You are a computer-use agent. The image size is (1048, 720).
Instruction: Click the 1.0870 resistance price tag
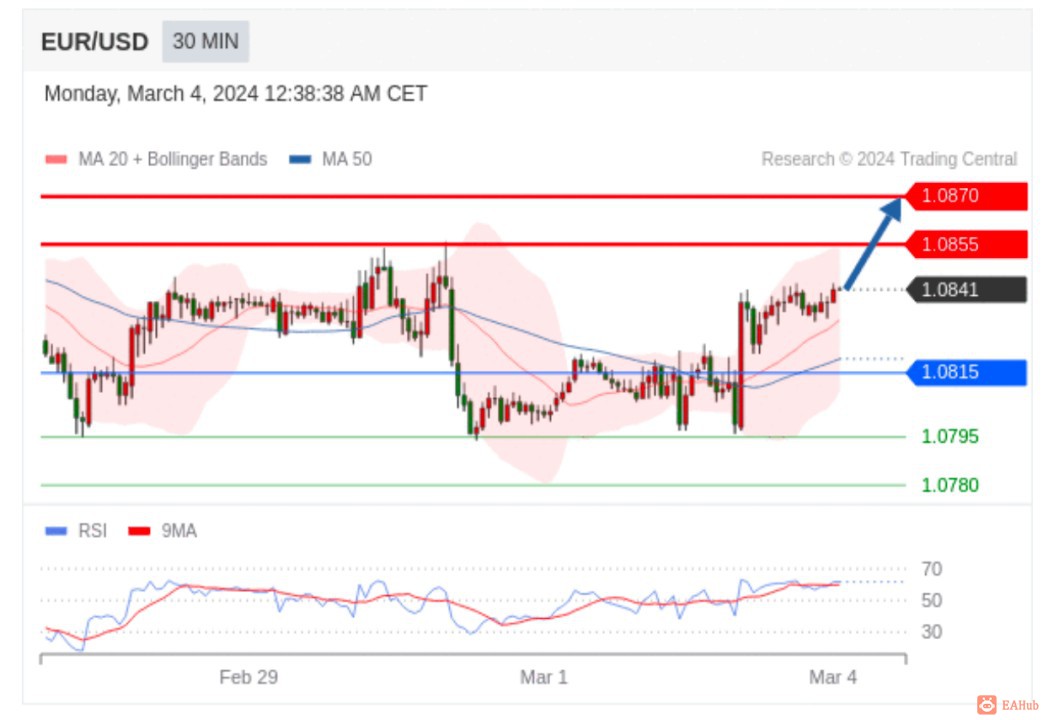(x=966, y=196)
